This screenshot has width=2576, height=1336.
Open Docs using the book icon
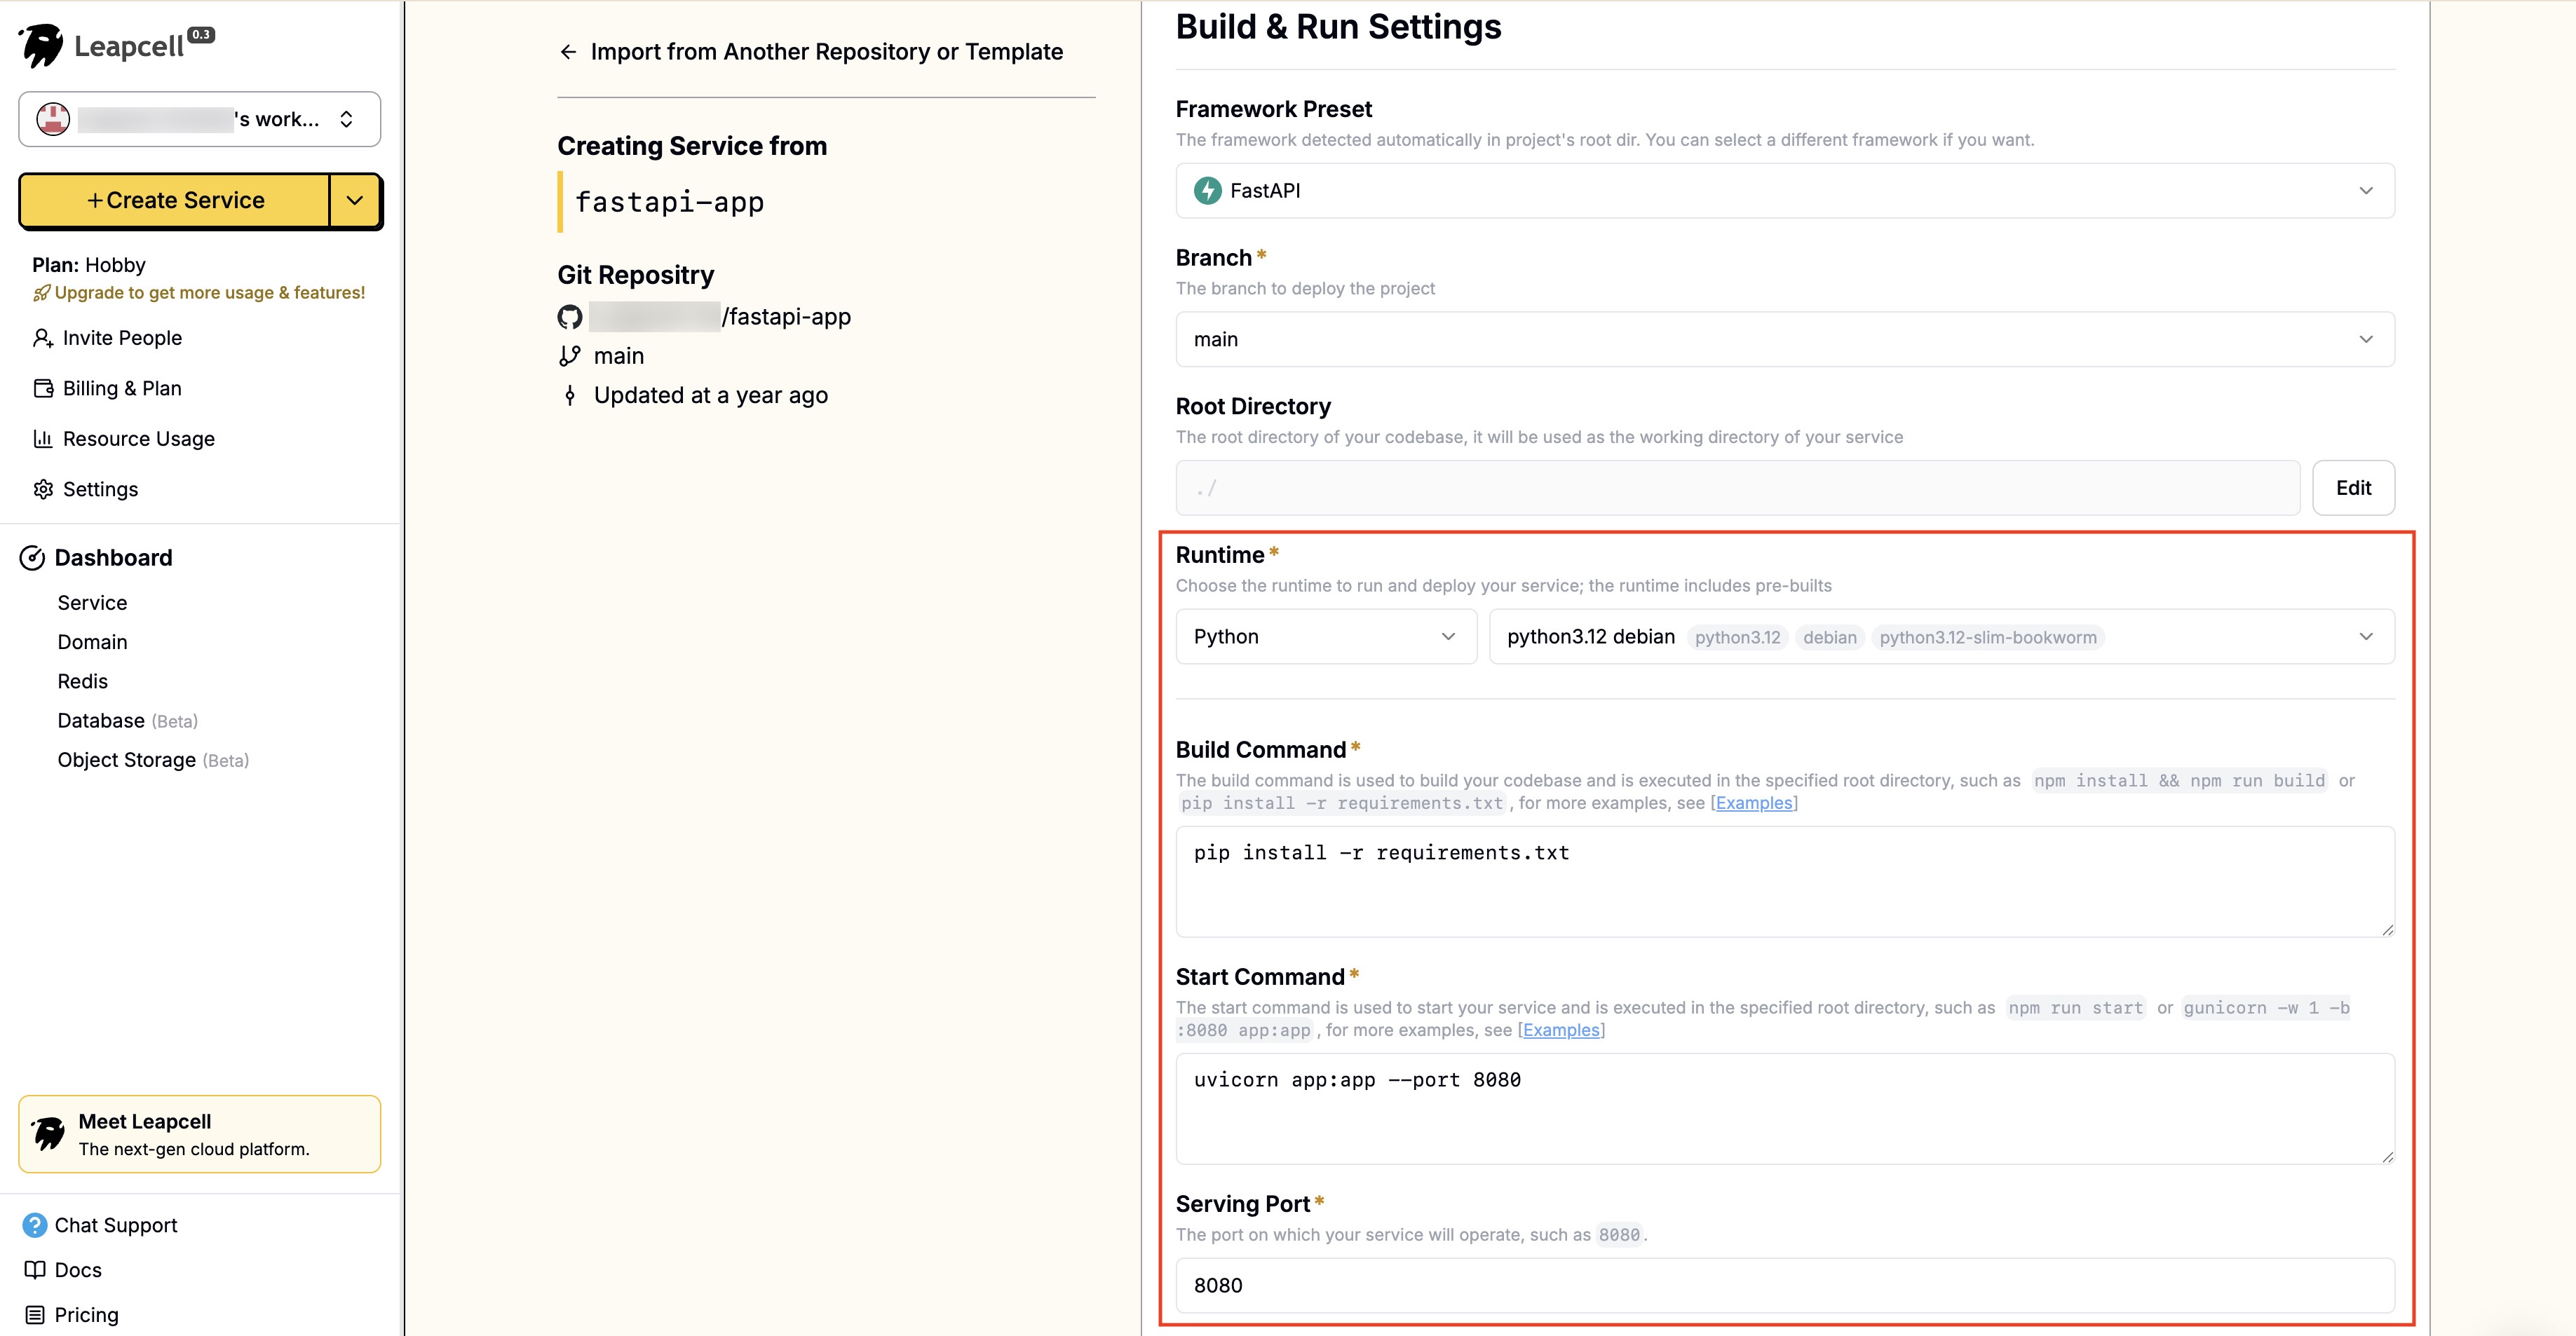pos(35,1270)
